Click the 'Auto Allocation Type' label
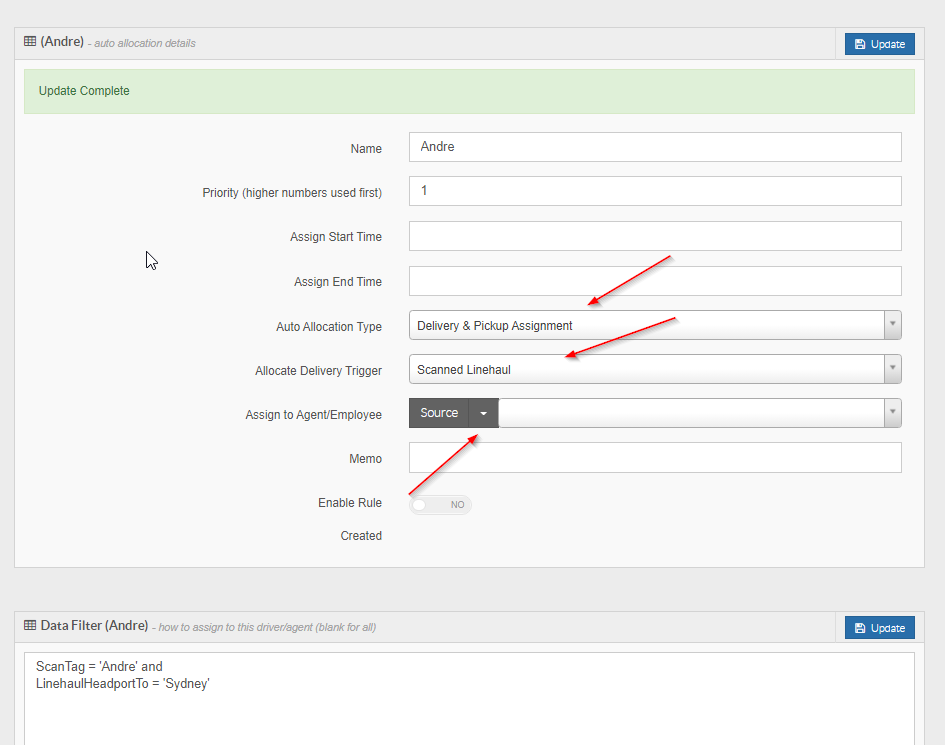The height and width of the screenshot is (745, 945). click(328, 327)
